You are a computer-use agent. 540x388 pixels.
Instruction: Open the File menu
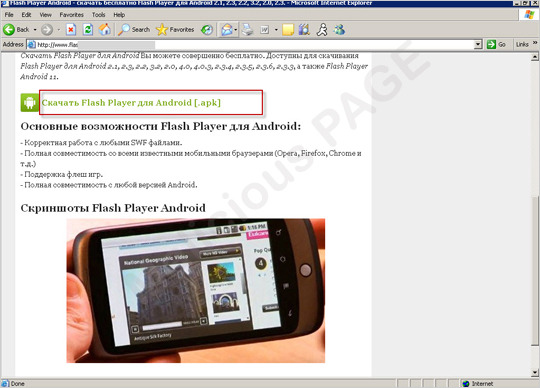(x=9, y=15)
